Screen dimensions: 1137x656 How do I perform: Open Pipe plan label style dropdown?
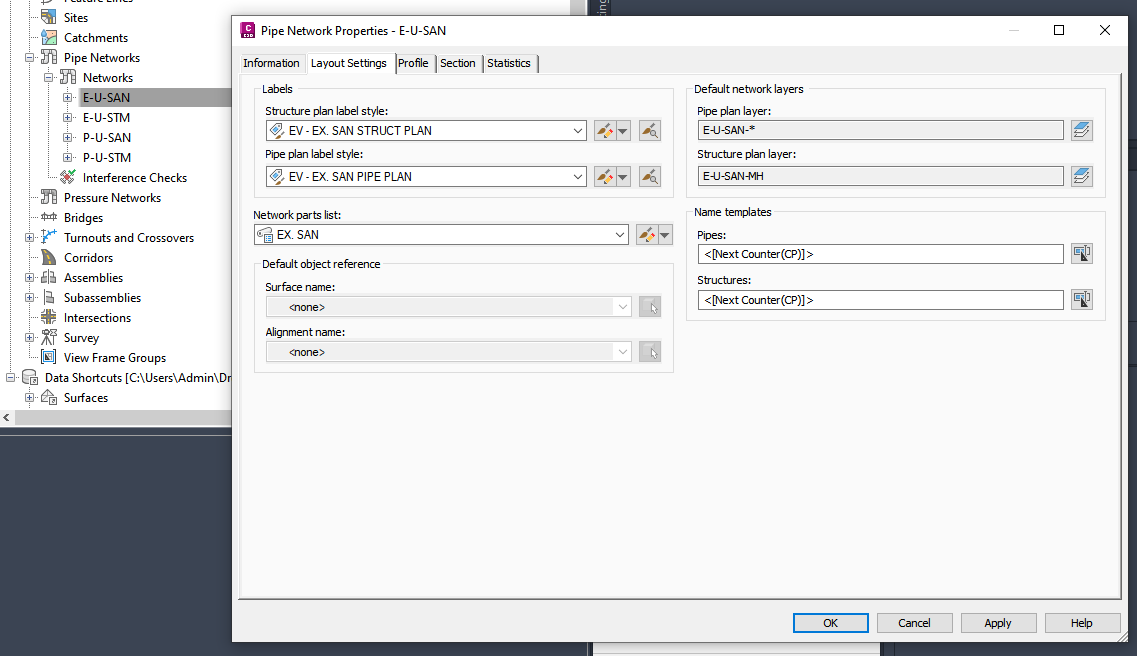click(577, 177)
